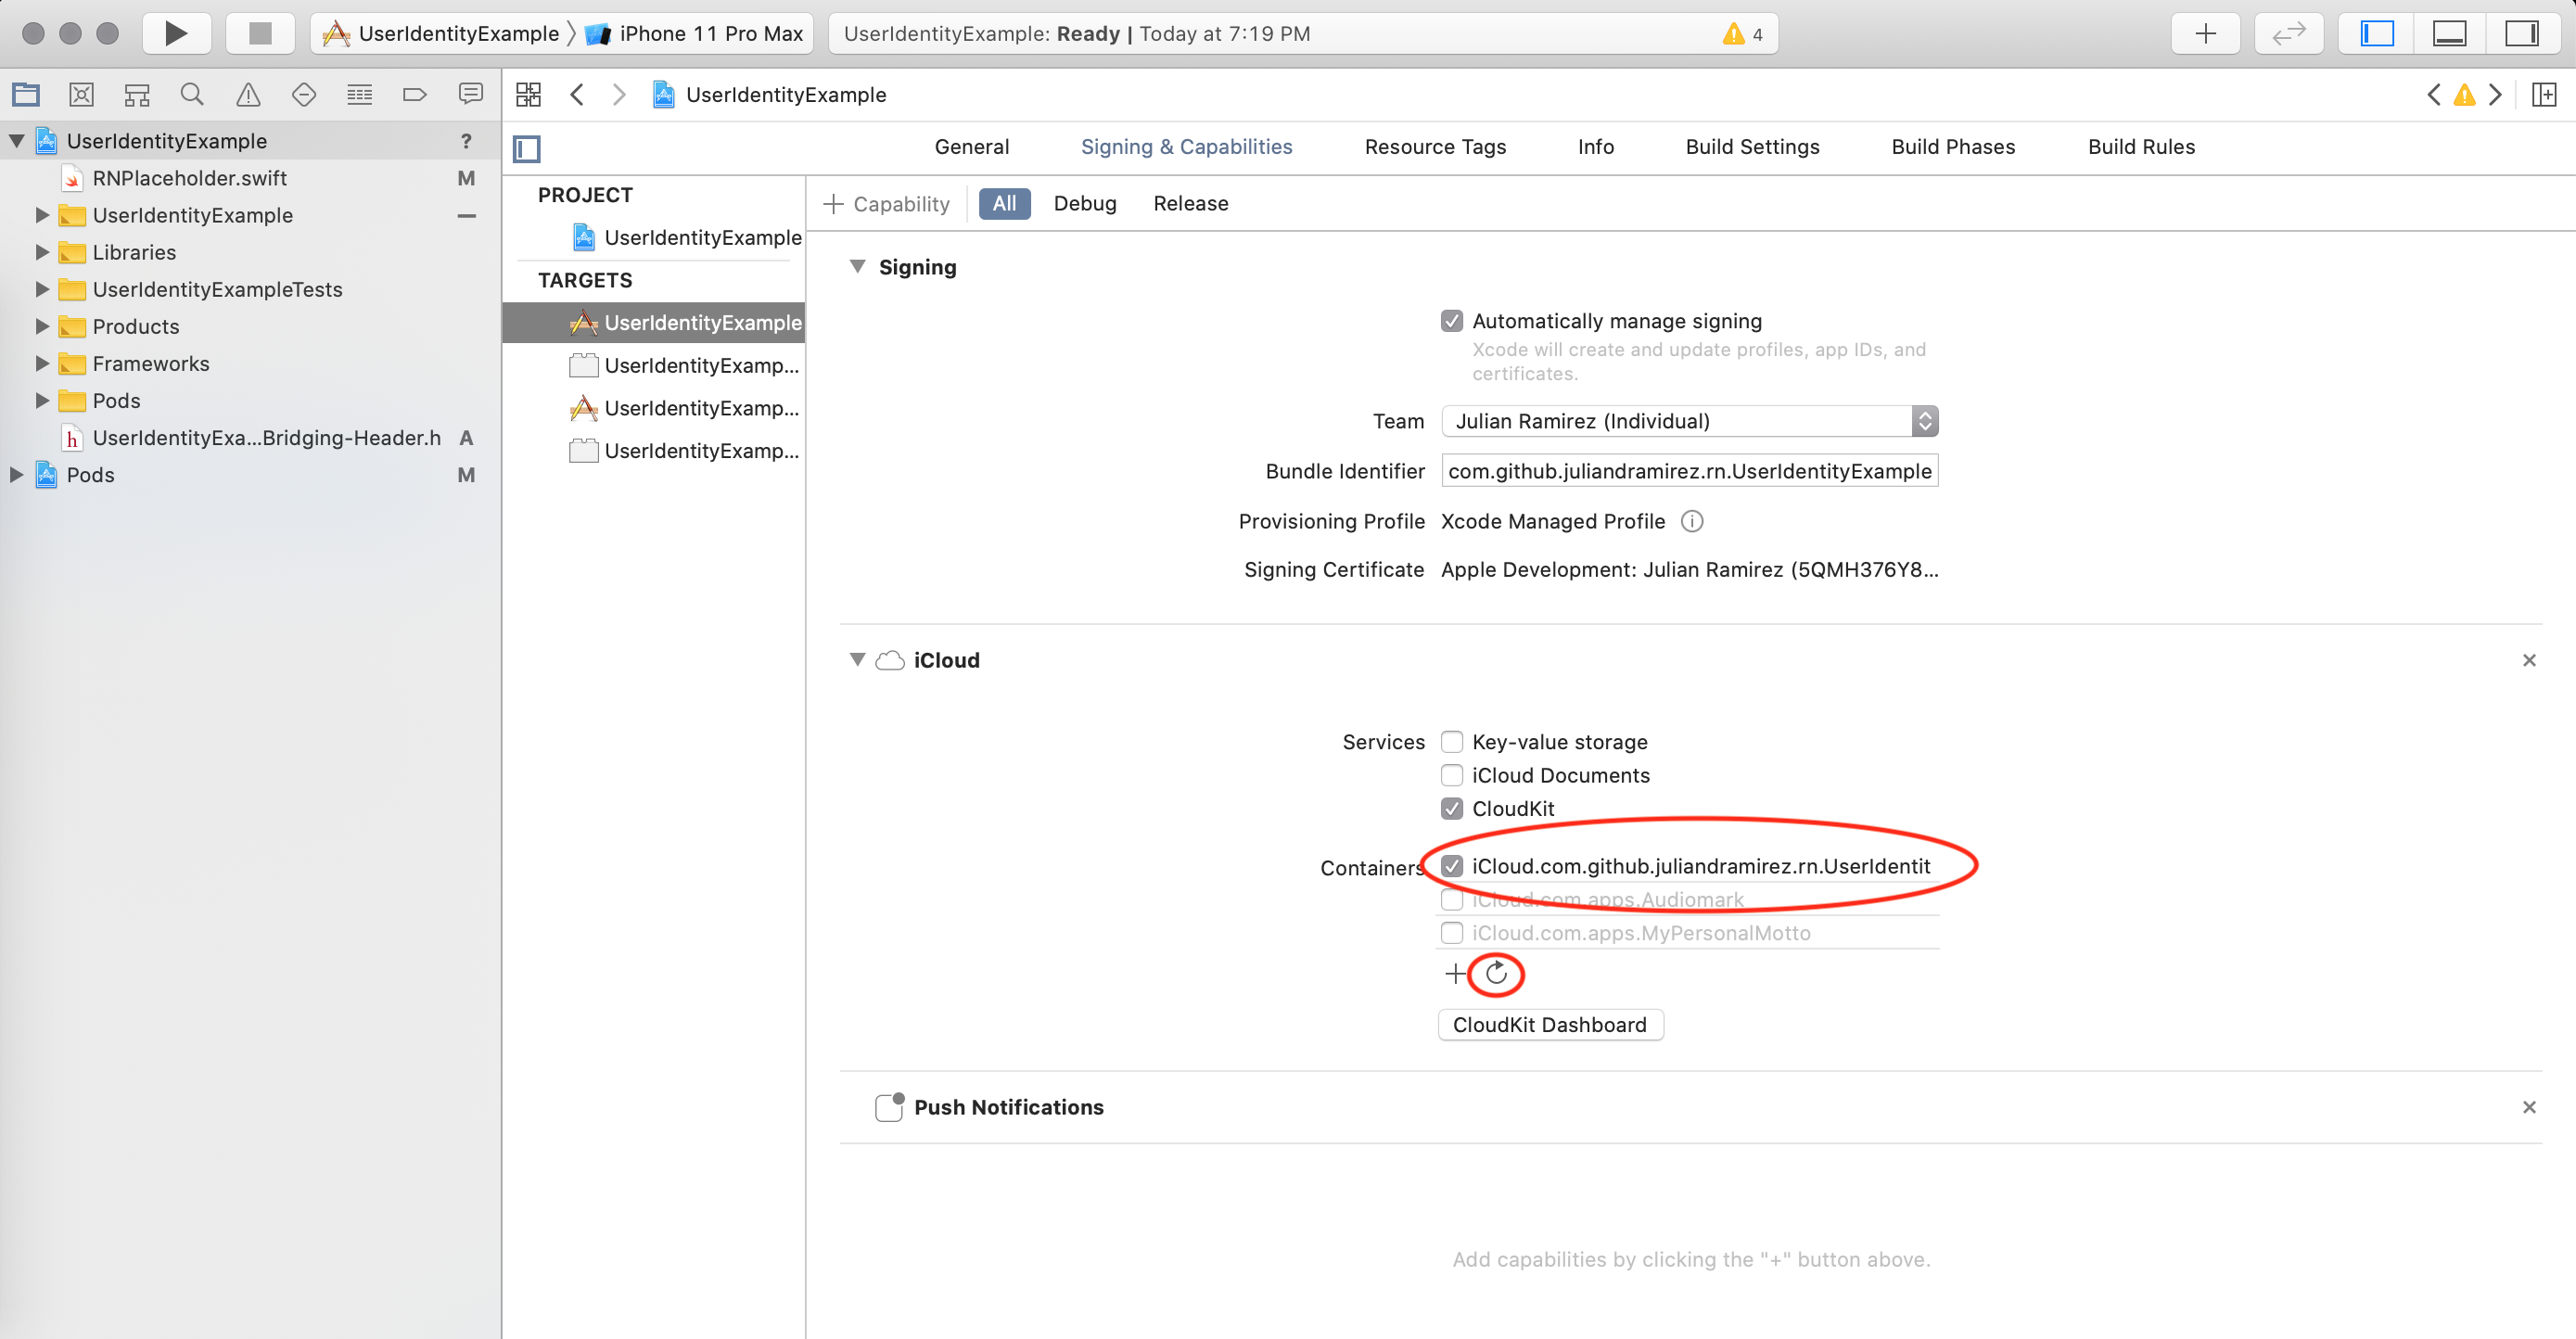
Task: Click the Library plus button in toolbar
Action: (x=2205, y=33)
